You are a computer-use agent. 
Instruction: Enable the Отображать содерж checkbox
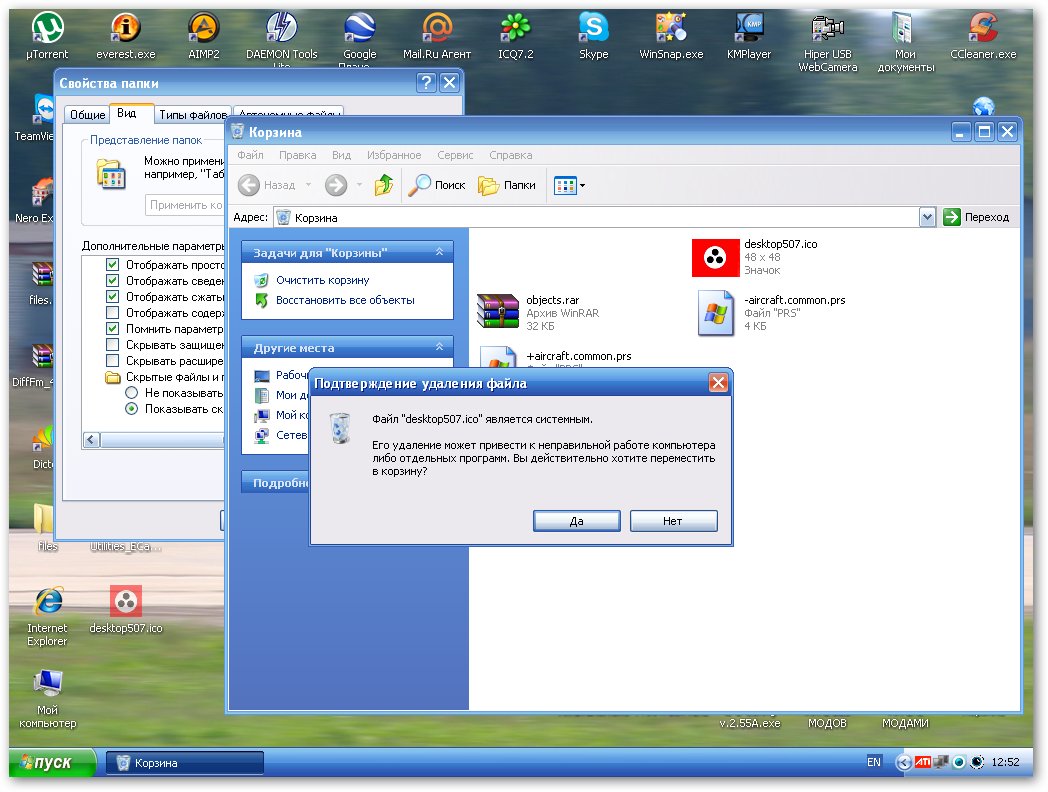(x=112, y=313)
